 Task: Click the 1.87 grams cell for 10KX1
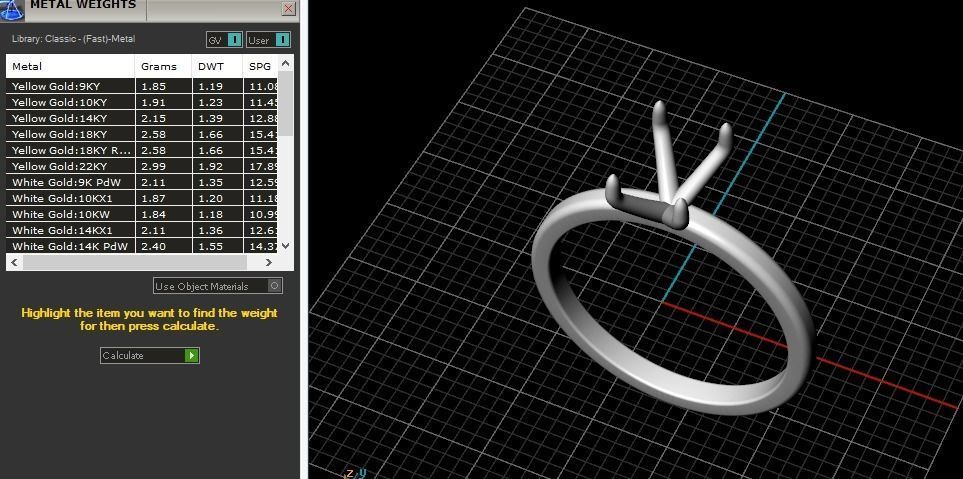click(163, 198)
